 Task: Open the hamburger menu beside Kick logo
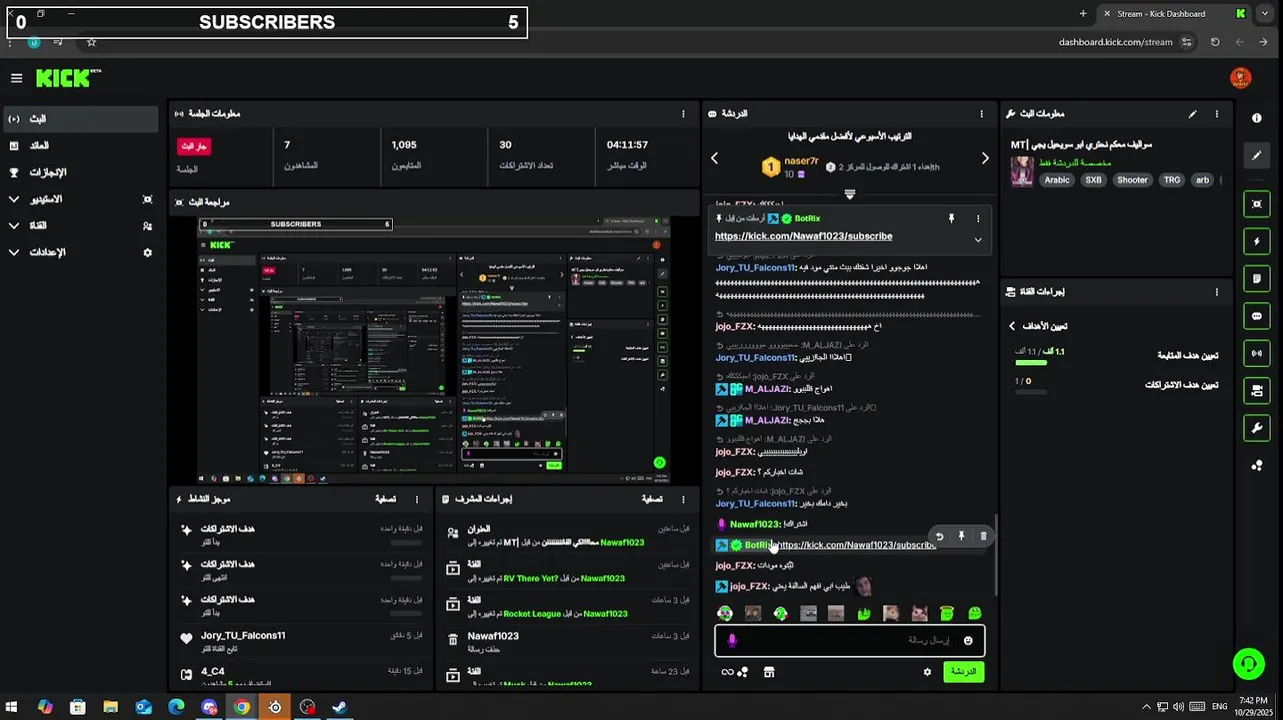pyautogui.click(x=16, y=78)
